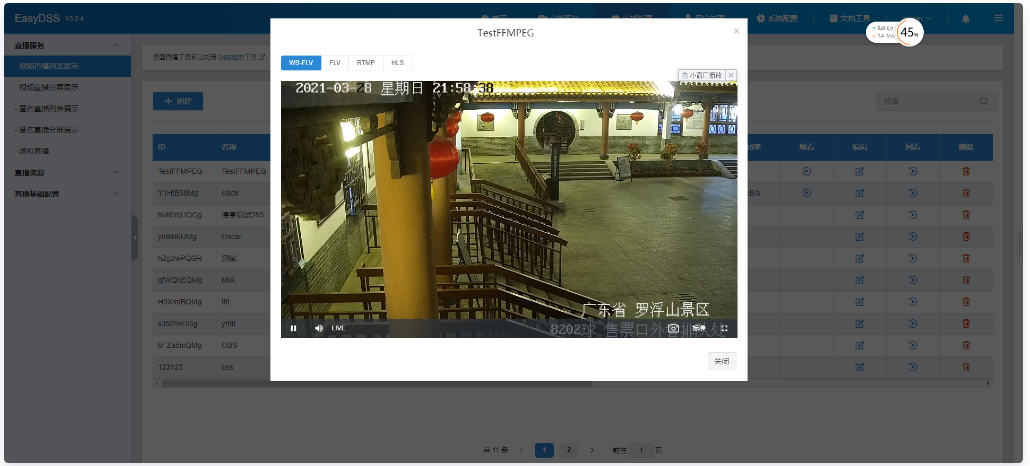Delete the TestFFMPEG row
Viewport: 1030px width, 466px height.
(966, 172)
